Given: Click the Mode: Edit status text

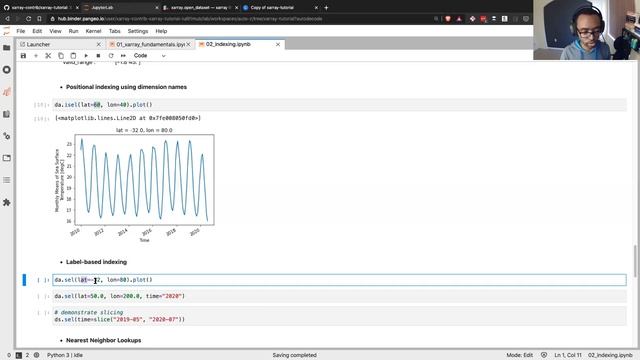Looking at the screenshot, I should point(520,355).
